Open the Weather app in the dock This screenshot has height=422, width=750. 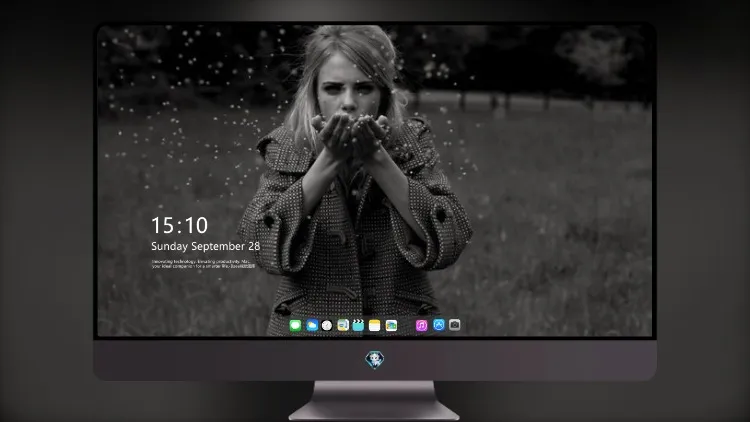(x=312, y=326)
